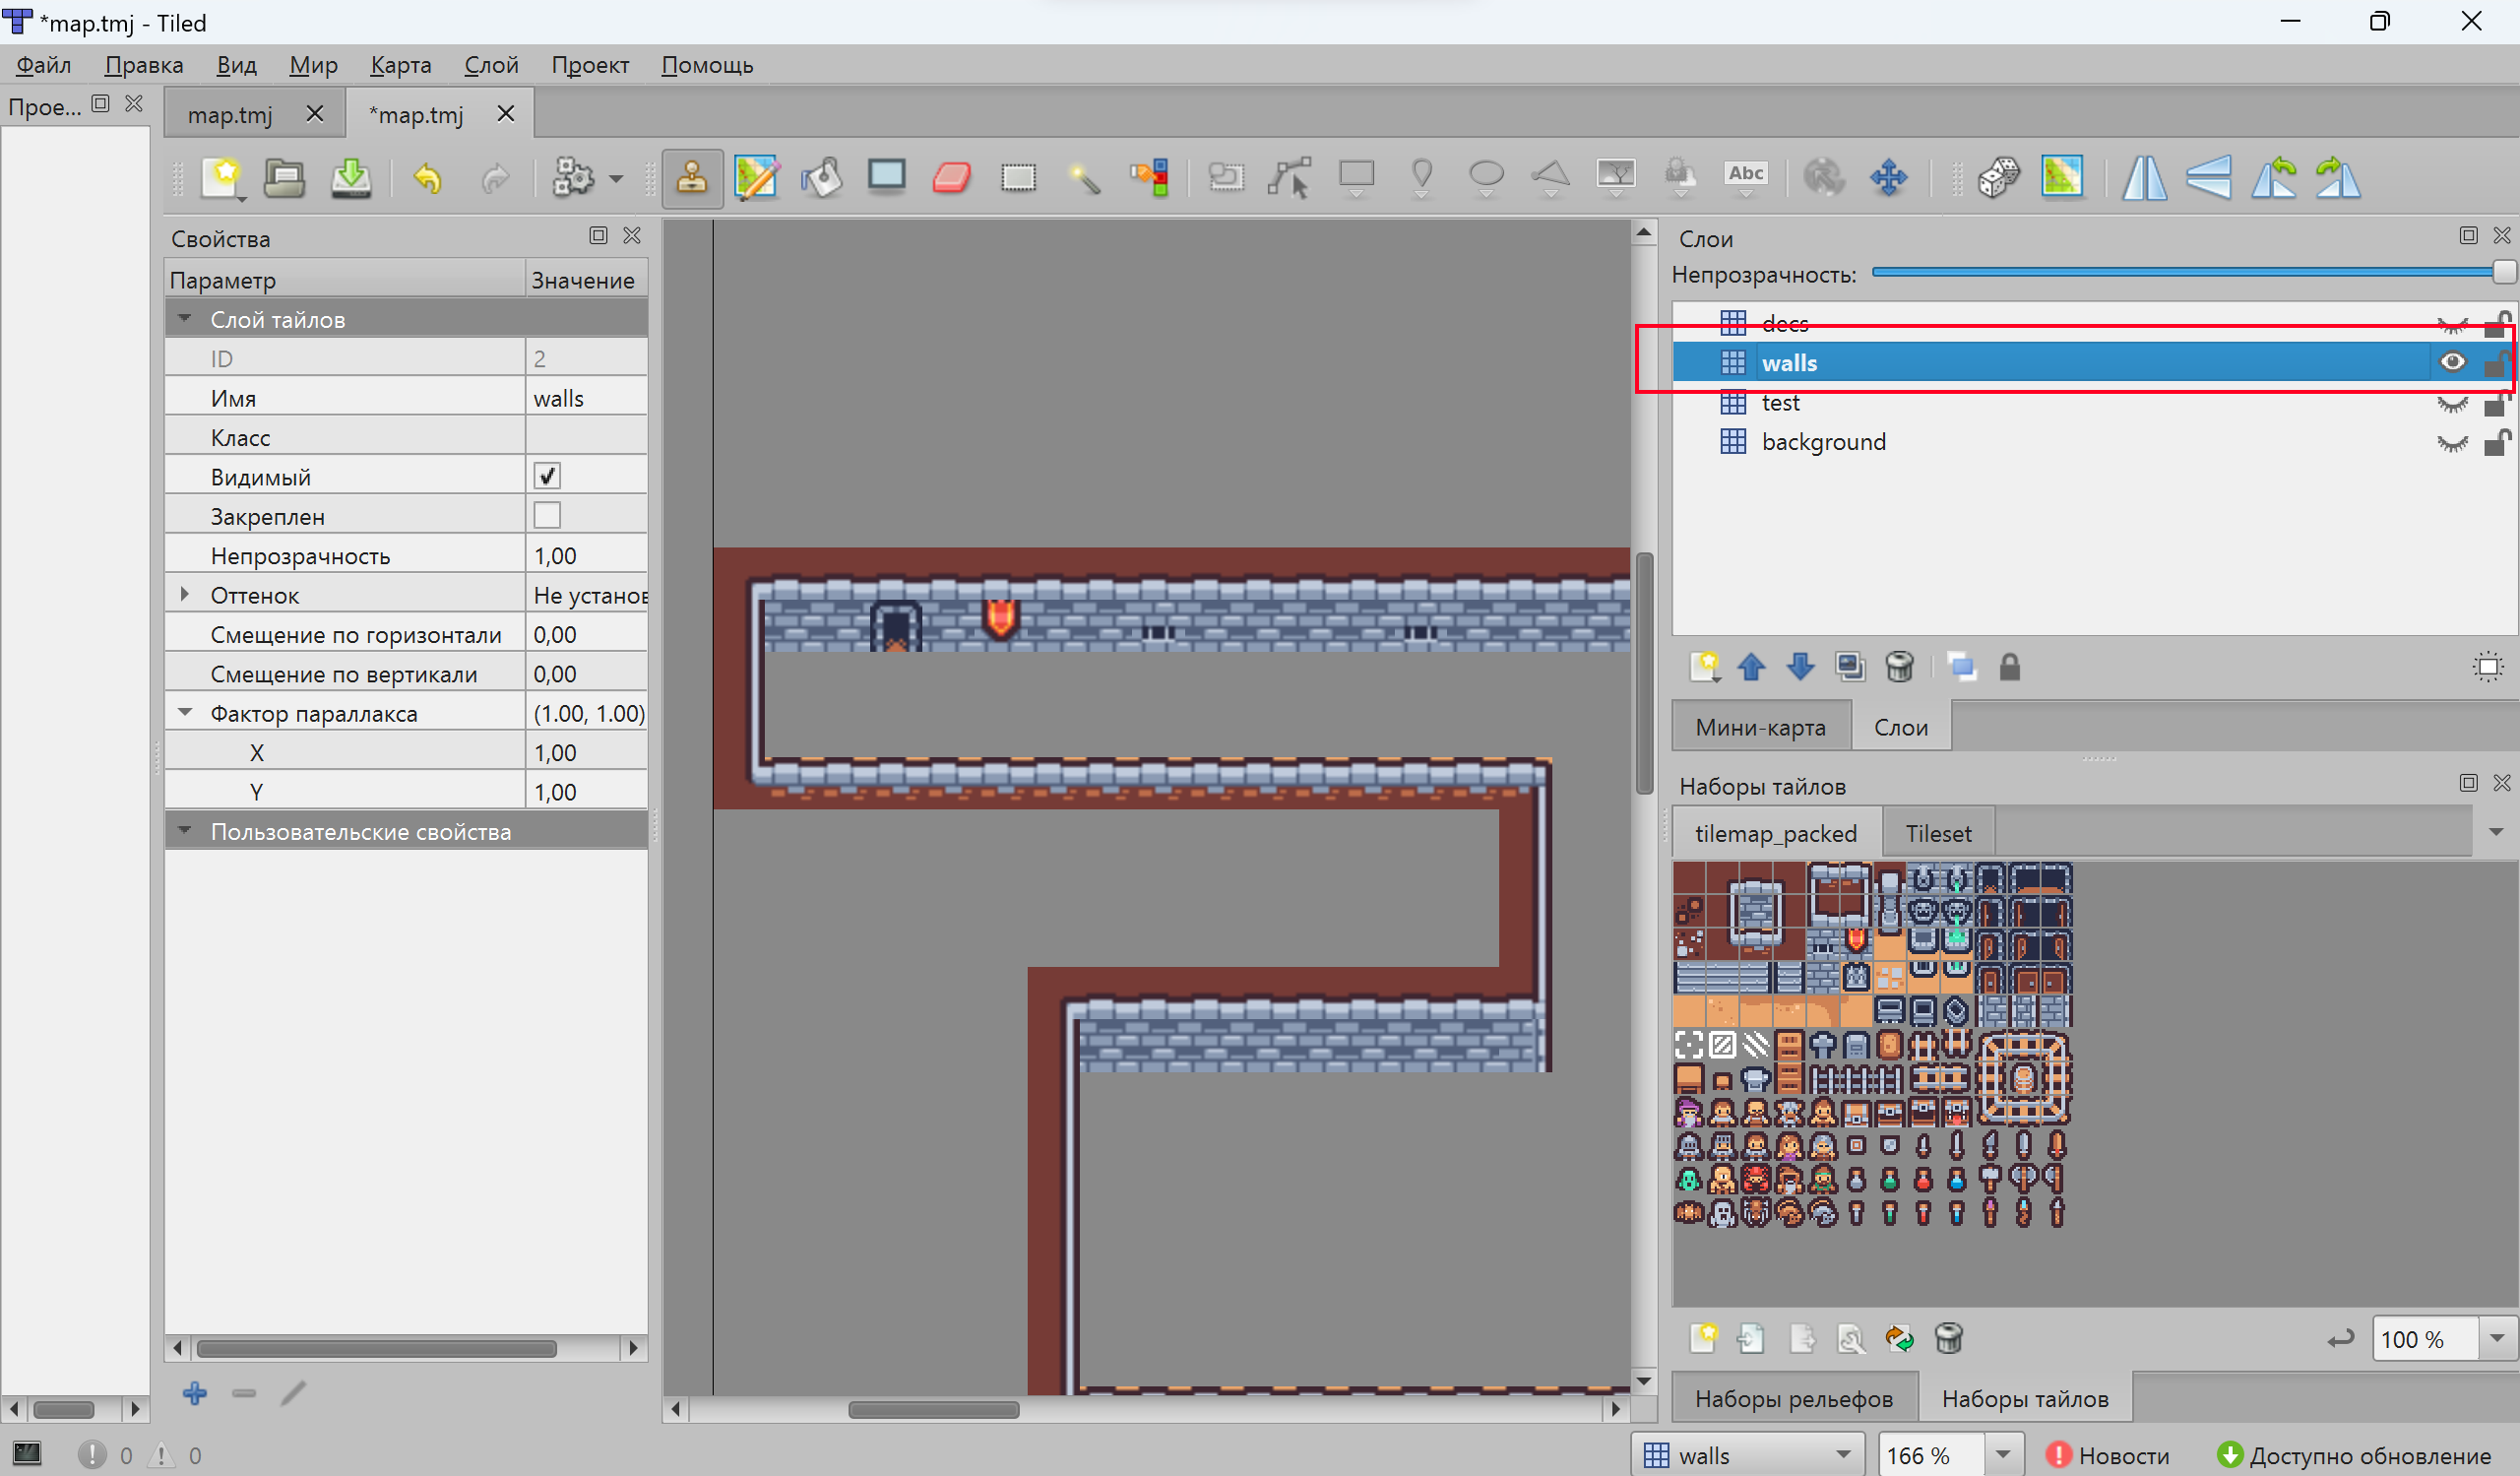Expand the Оттенок property
This screenshot has height=1476, width=2520.
point(185,595)
